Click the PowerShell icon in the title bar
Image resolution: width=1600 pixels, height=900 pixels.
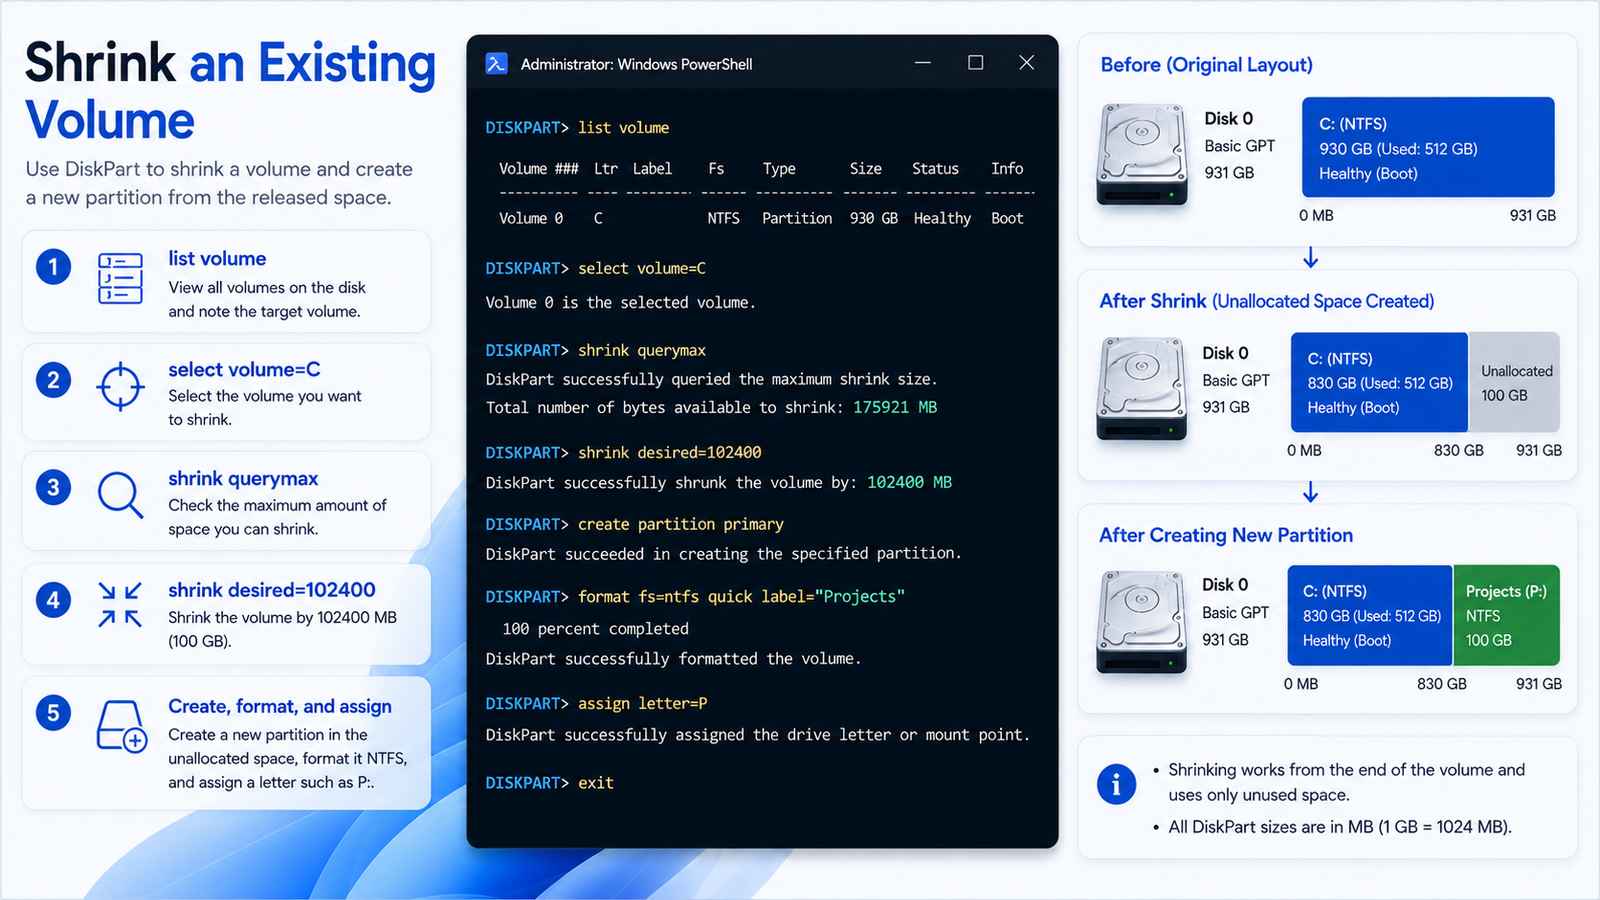click(496, 64)
